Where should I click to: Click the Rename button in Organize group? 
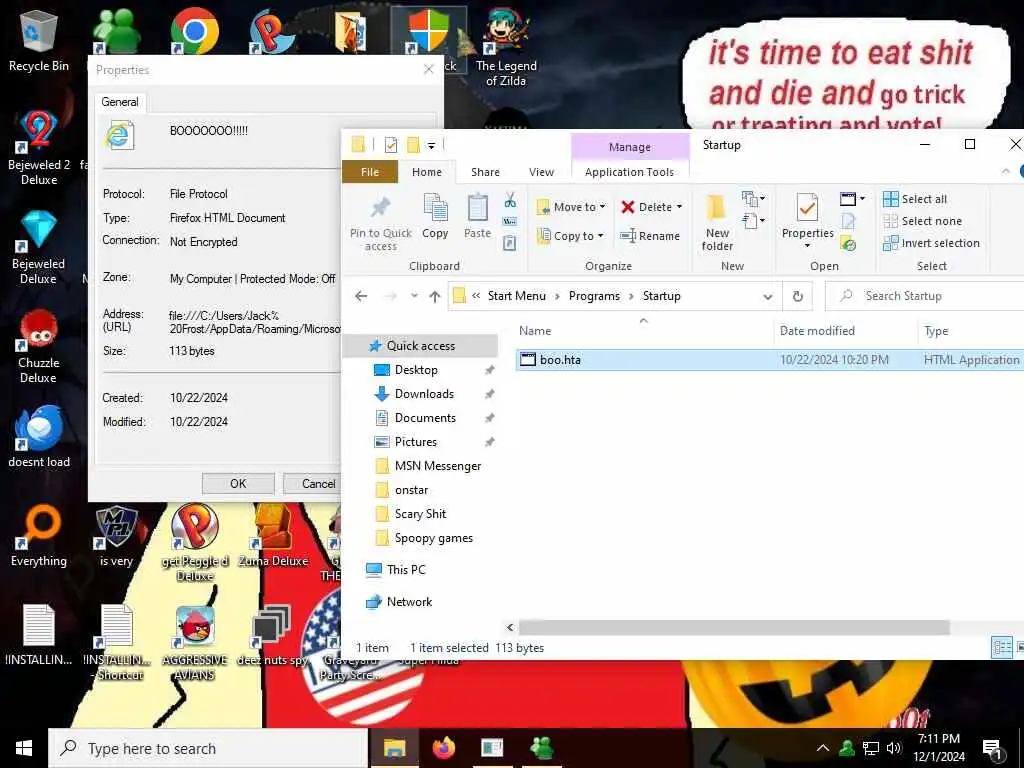point(650,236)
